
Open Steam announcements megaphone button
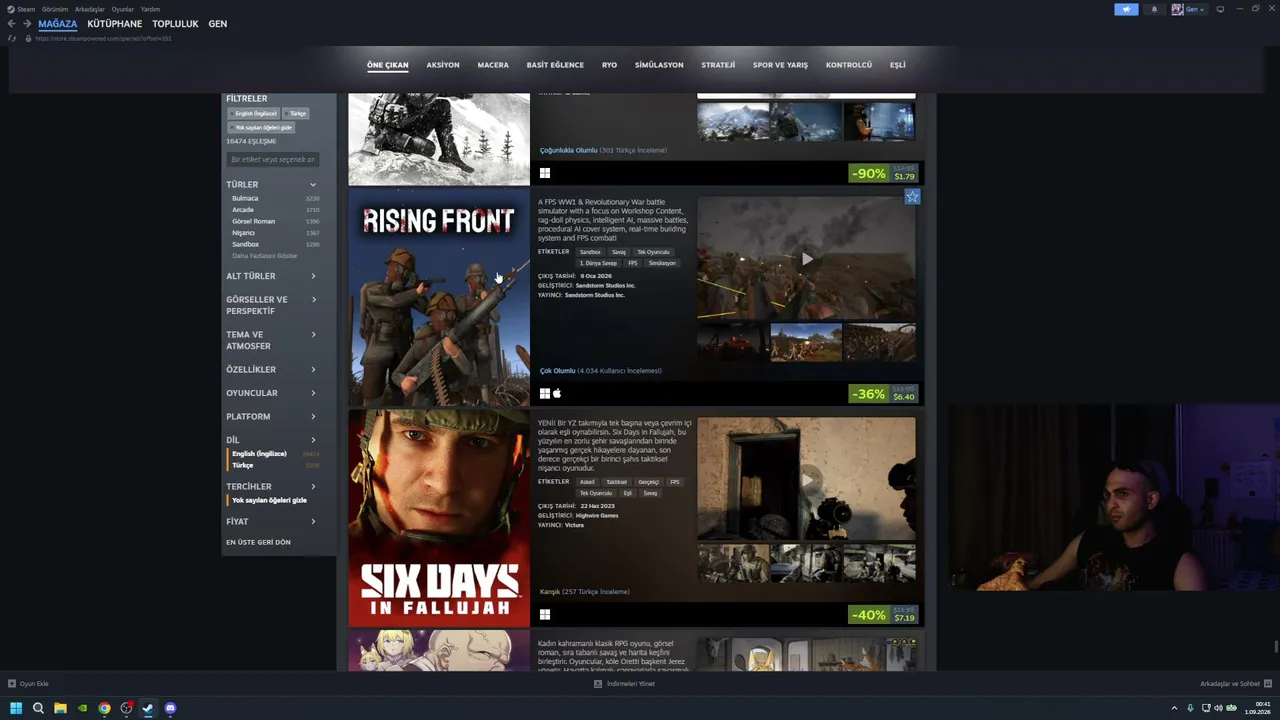(1126, 9)
